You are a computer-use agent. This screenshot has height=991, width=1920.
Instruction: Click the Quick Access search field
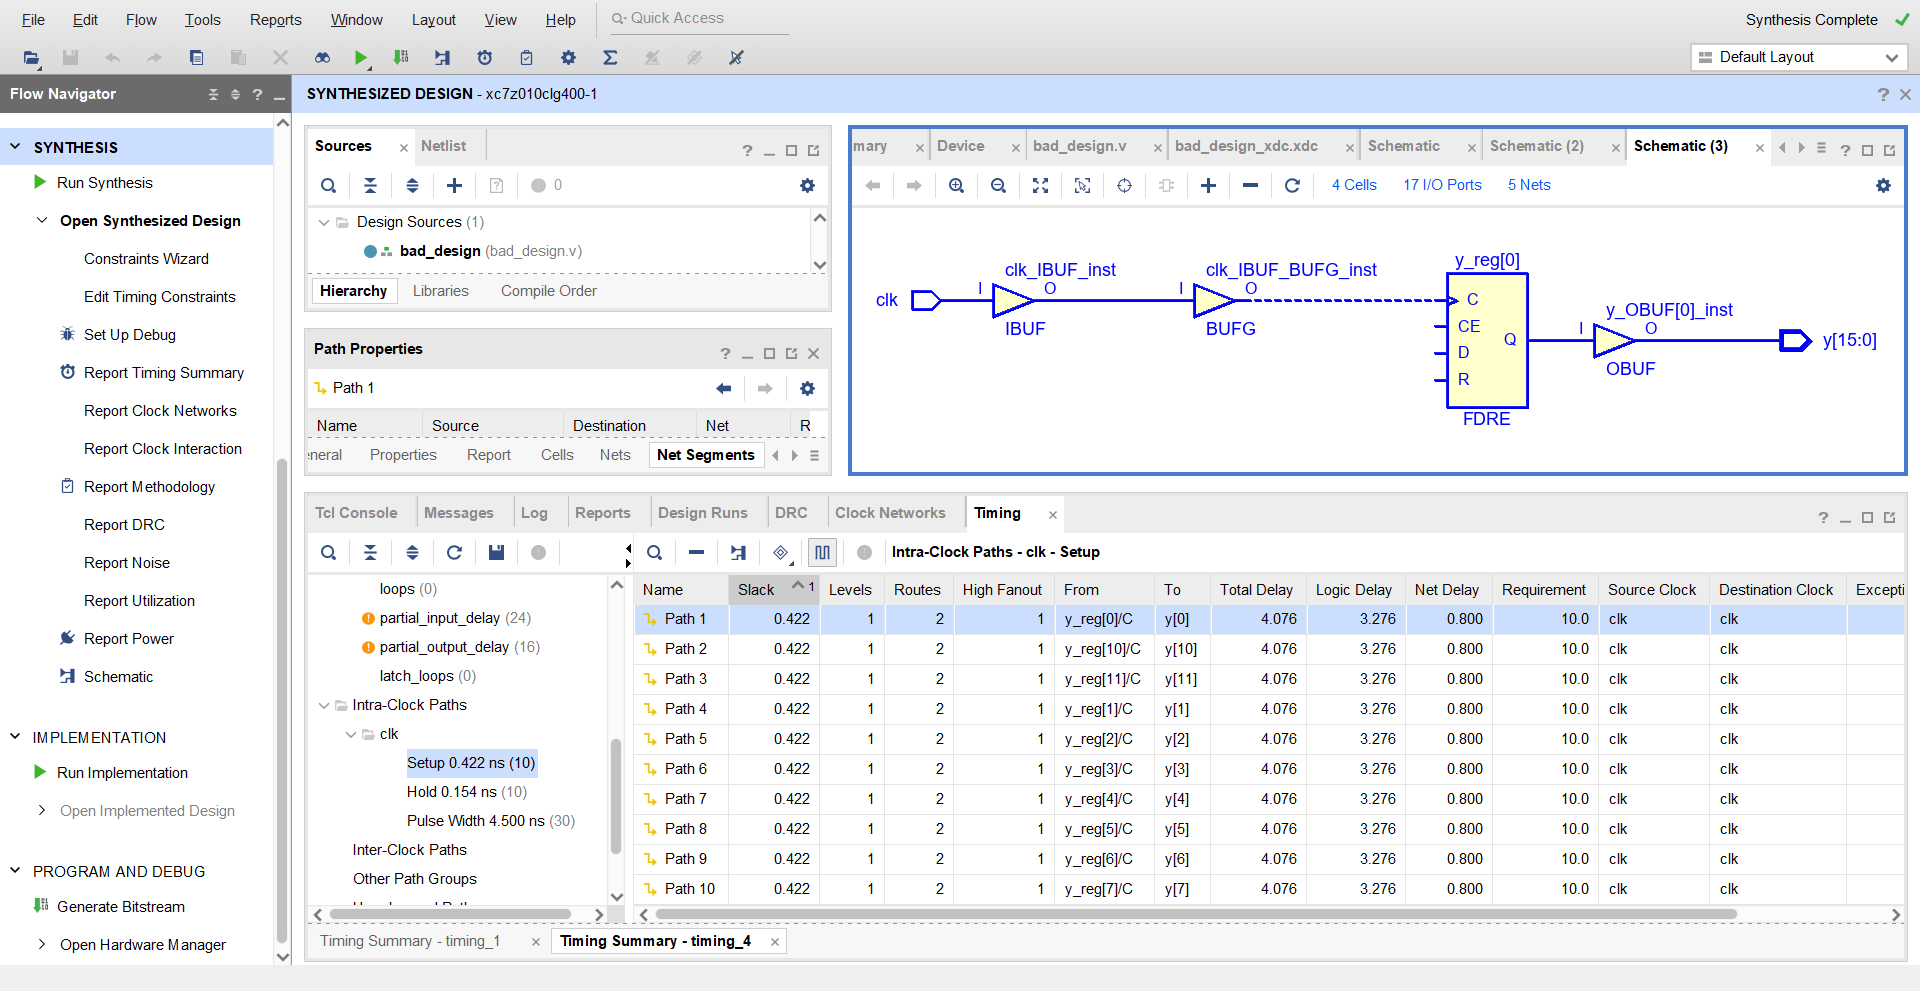coord(700,19)
